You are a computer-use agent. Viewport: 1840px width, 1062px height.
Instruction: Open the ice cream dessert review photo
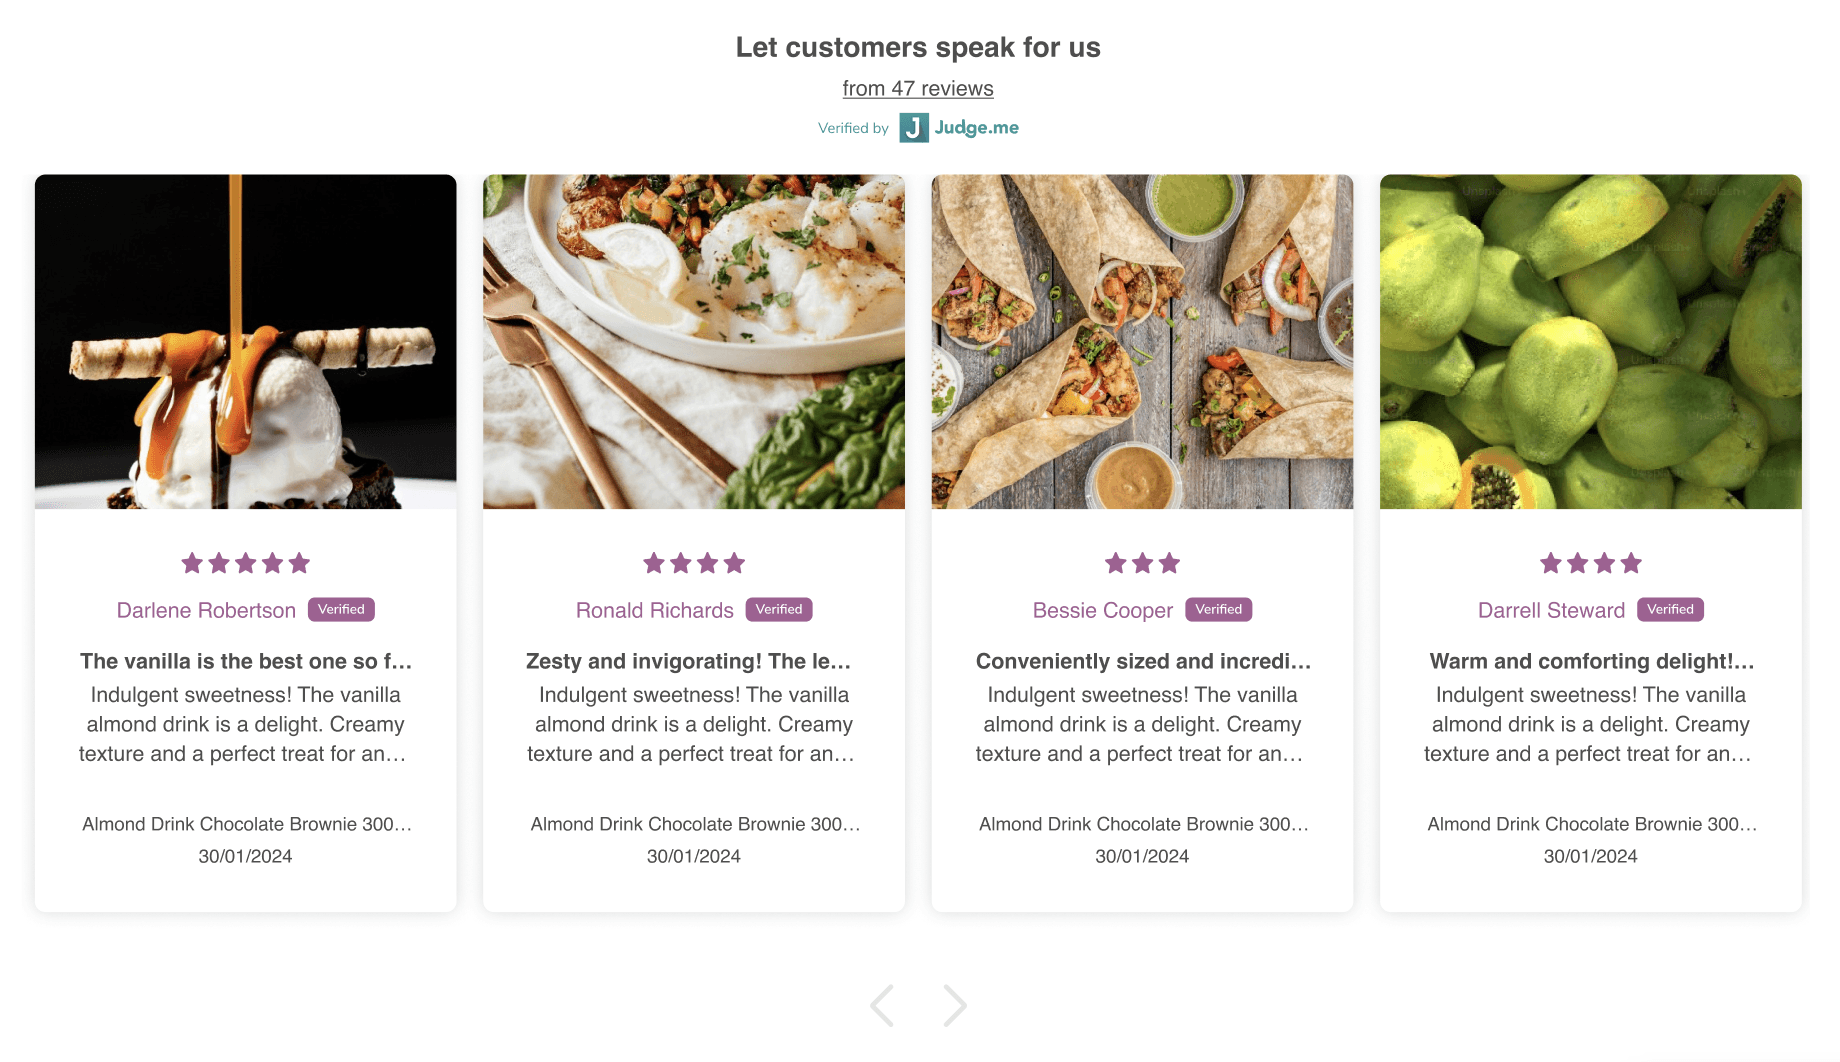pyautogui.click(x=245, y=342)
